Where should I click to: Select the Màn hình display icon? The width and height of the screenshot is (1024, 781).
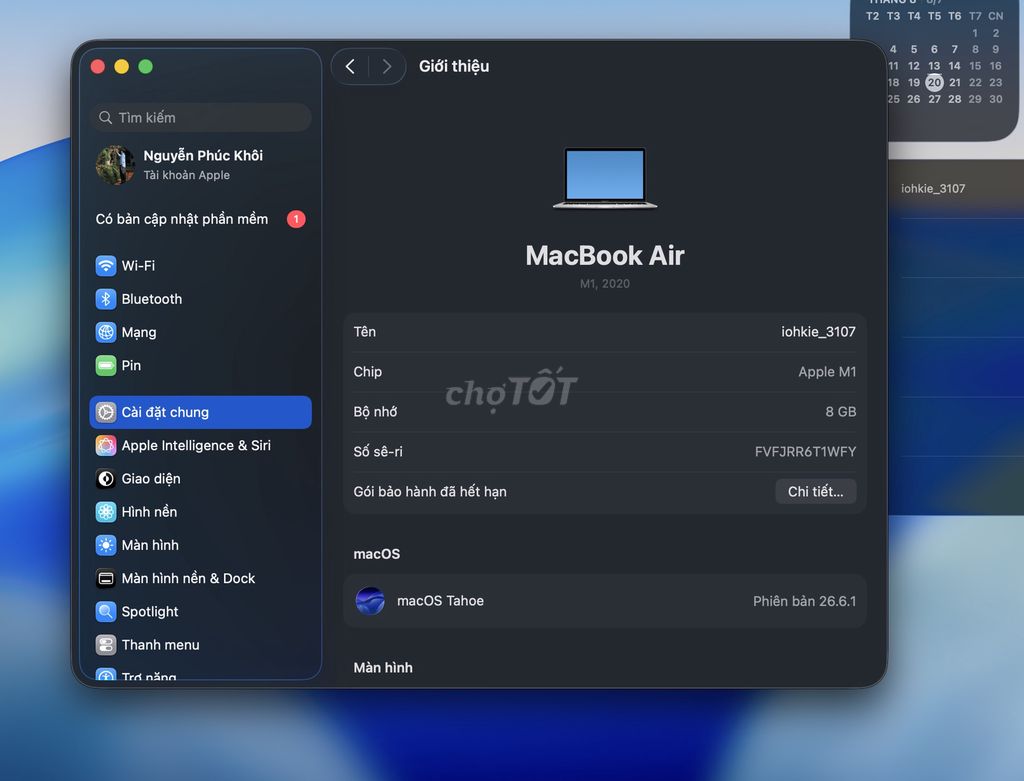(106, 545)
